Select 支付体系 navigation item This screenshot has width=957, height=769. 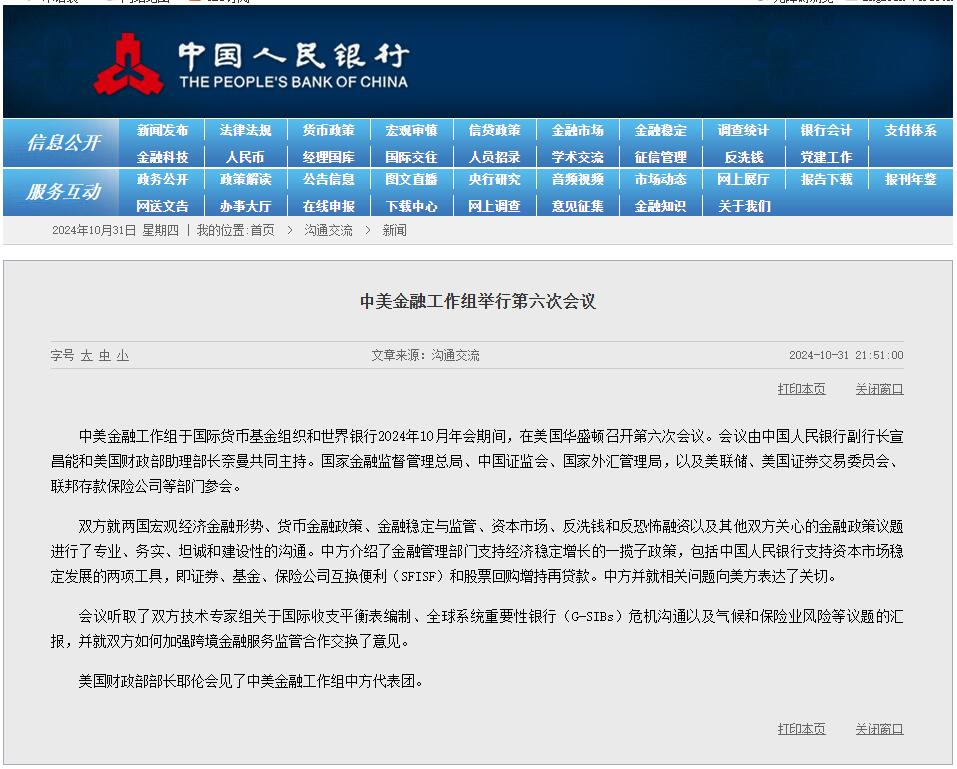[911, 131]
